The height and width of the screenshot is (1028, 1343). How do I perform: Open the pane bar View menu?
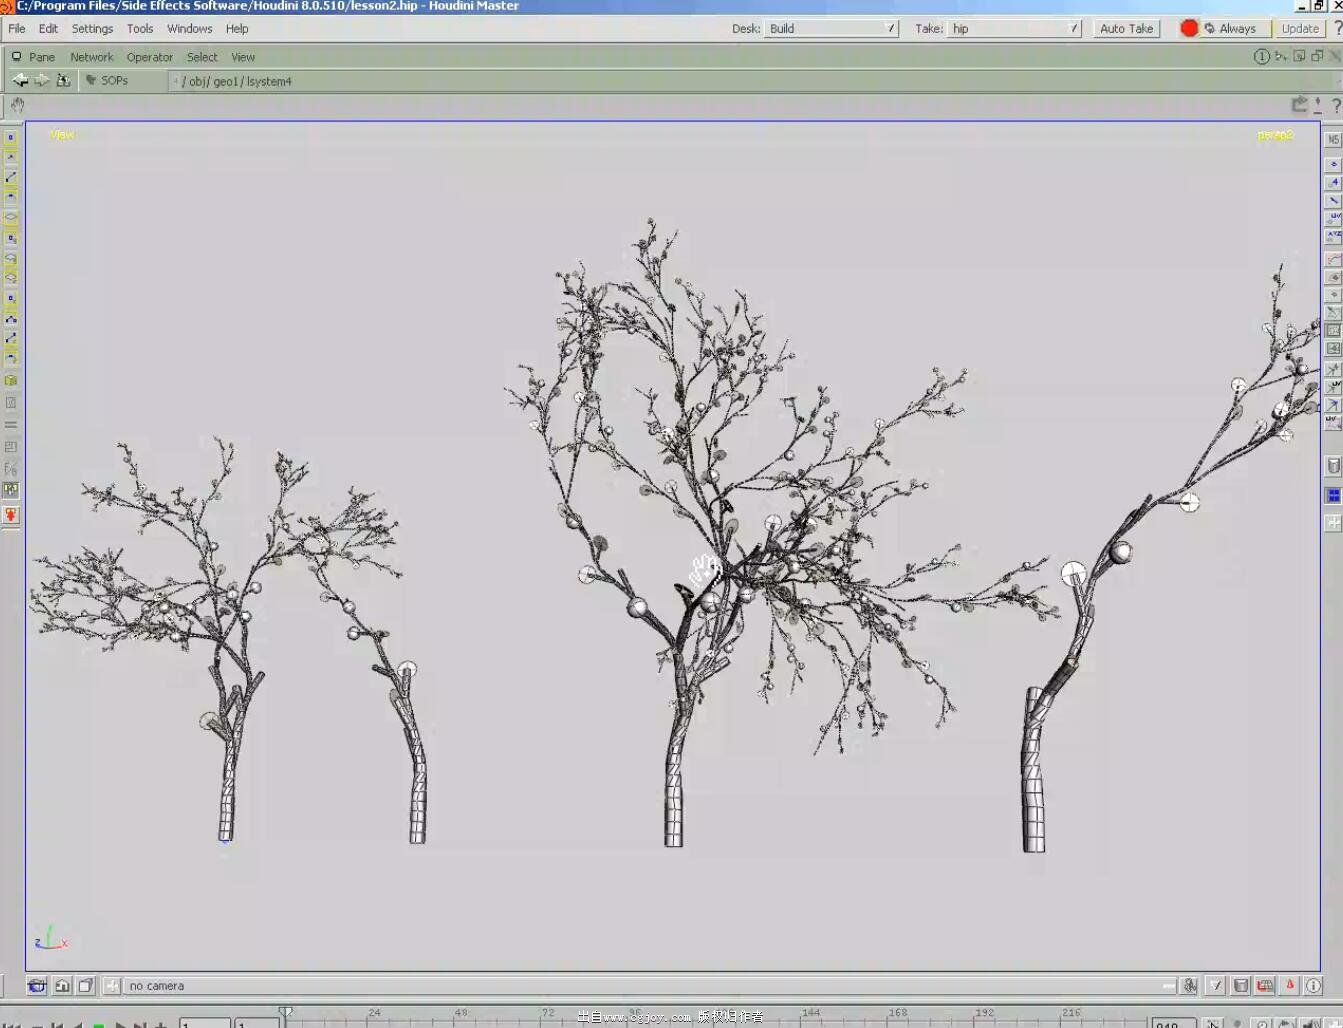(243, 57)
